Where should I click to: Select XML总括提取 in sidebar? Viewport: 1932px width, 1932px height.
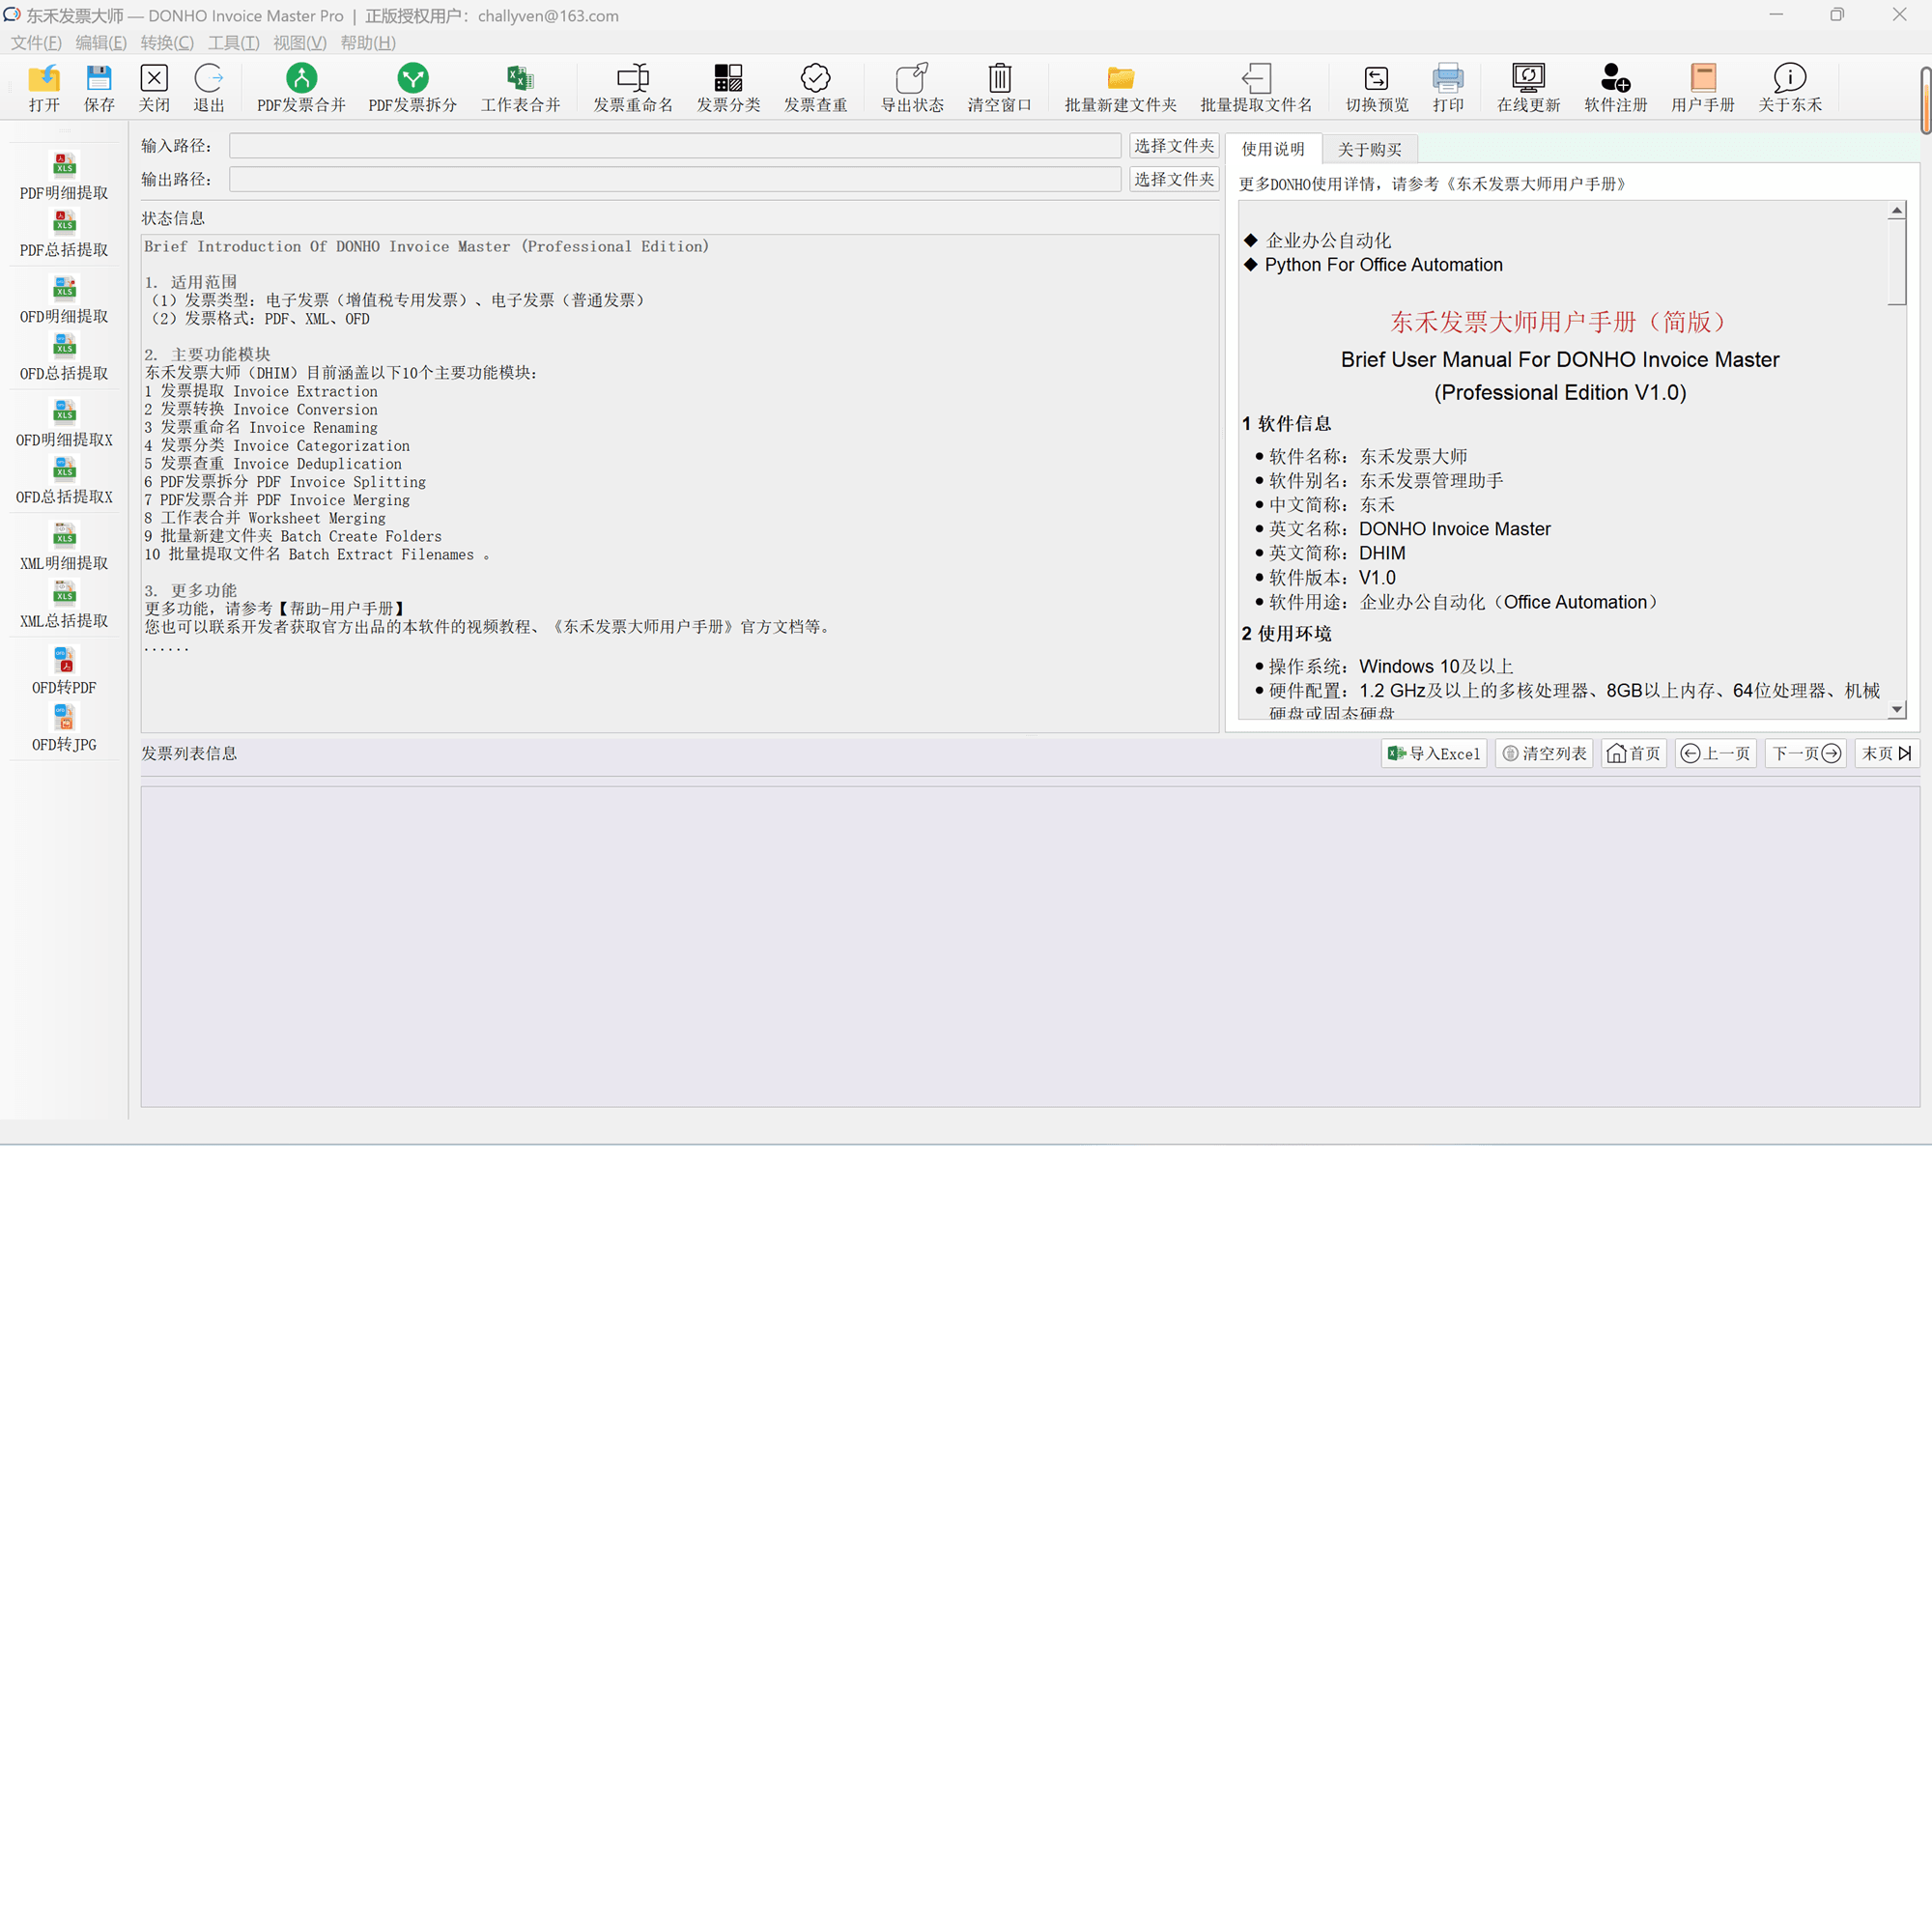pyautogui.click(x=64, y=604)
